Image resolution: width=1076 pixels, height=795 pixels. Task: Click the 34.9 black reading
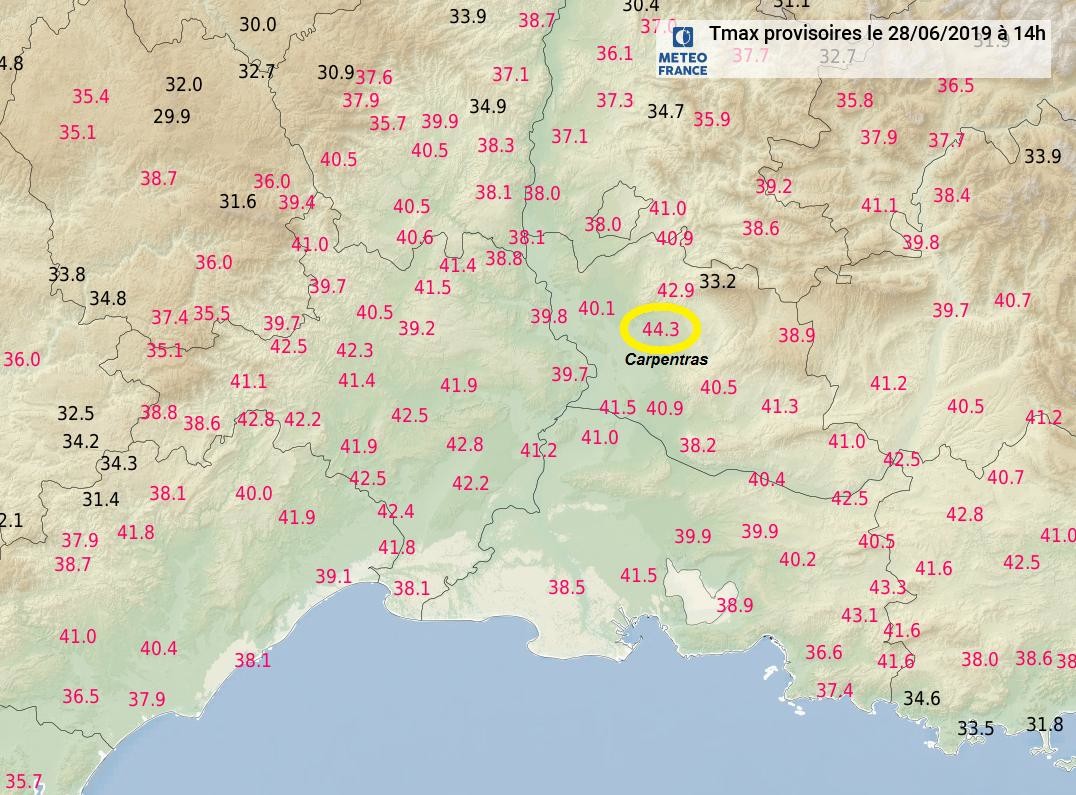[x=488, y=106]
